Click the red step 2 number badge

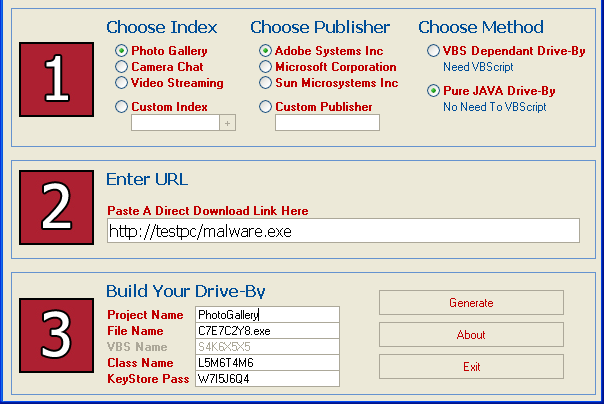click(57, 205)
